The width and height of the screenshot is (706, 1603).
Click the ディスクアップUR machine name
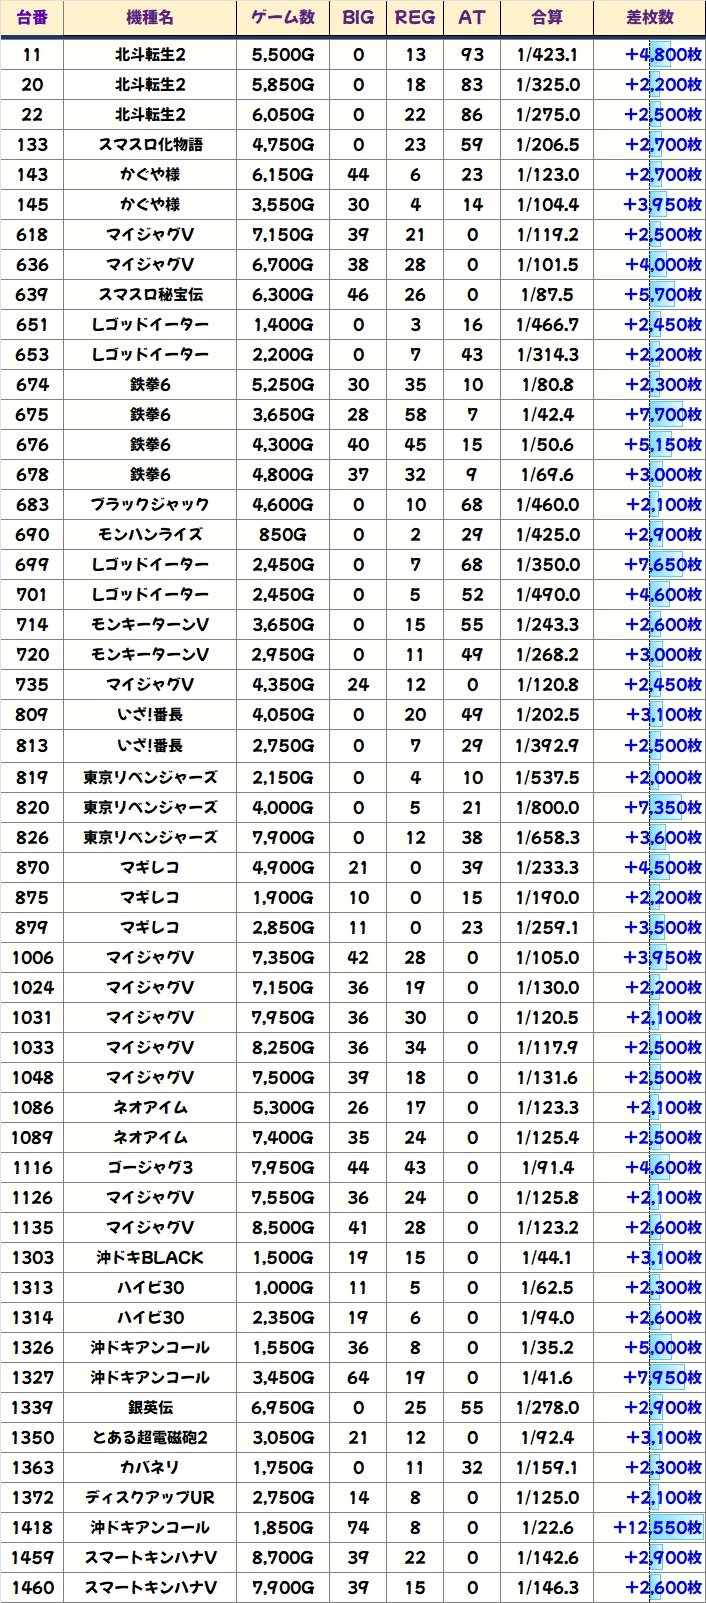coord(150,1498)
